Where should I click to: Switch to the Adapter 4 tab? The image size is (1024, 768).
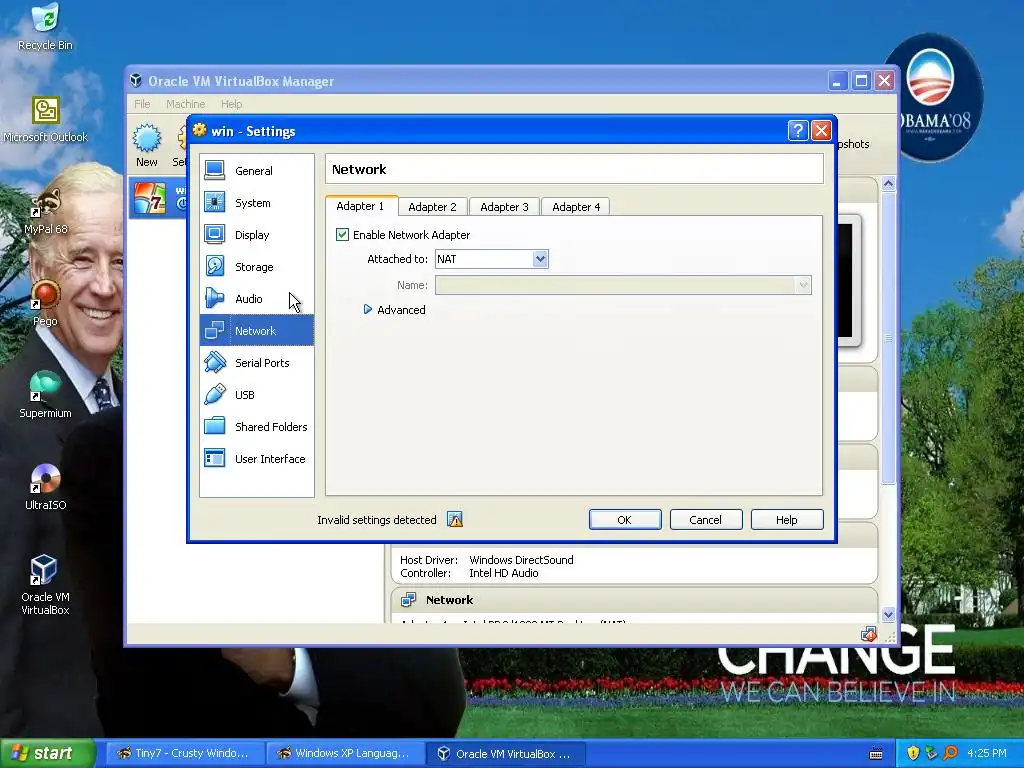[576, 206]
